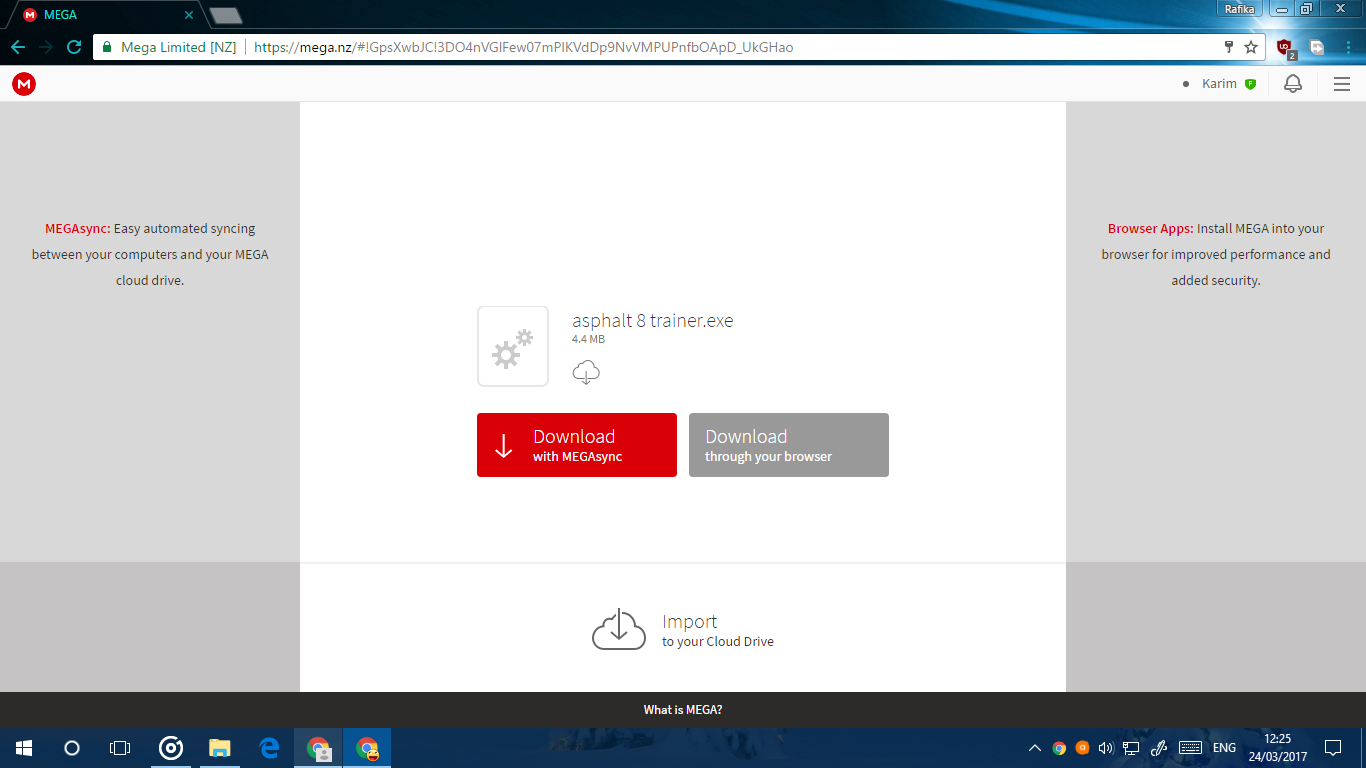Switch to the first Chrome taskbar window
The image size is (1366, 768).
click(x=318, y=748)
